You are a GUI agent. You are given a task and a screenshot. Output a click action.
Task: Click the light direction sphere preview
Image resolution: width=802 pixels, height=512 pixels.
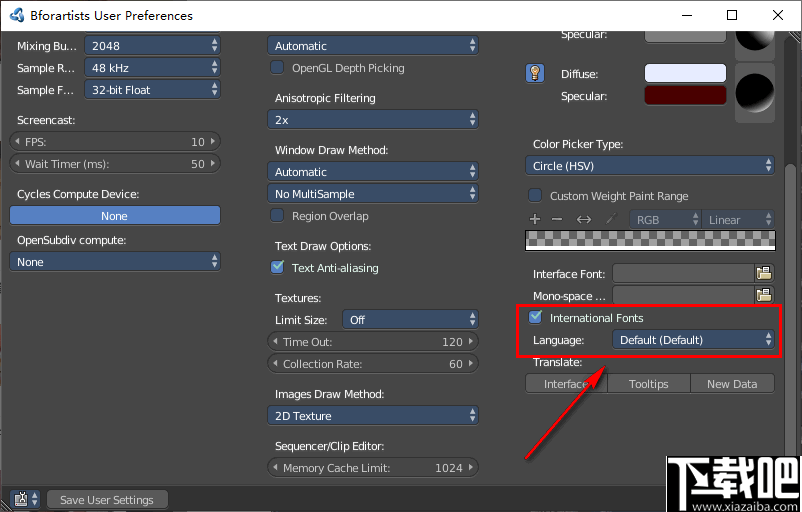tap(754, 92)
